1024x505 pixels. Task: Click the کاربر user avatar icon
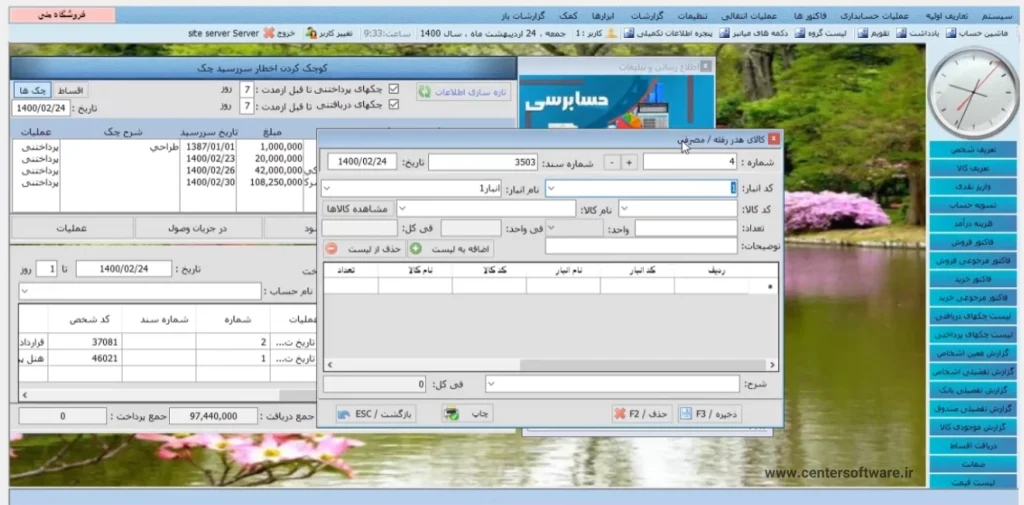[611, 33]
